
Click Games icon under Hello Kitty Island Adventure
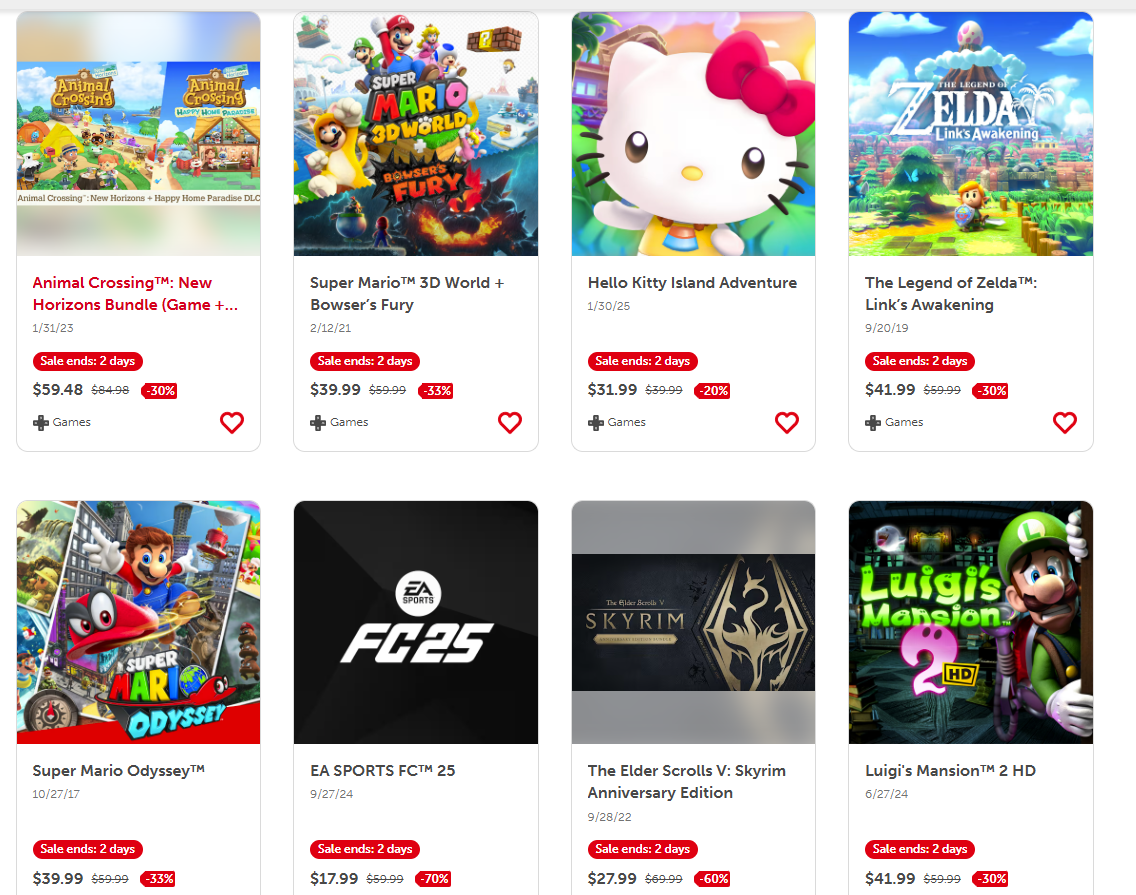(x=596, y=422)
